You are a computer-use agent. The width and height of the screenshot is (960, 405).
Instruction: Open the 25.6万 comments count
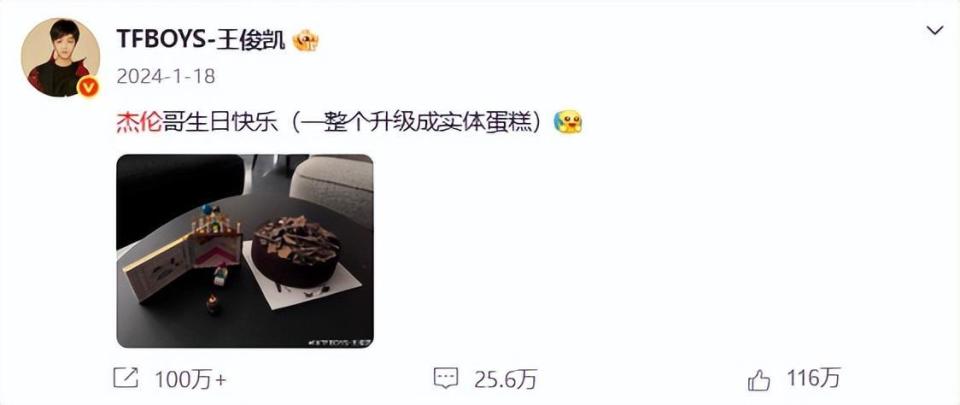coord(506,380)
